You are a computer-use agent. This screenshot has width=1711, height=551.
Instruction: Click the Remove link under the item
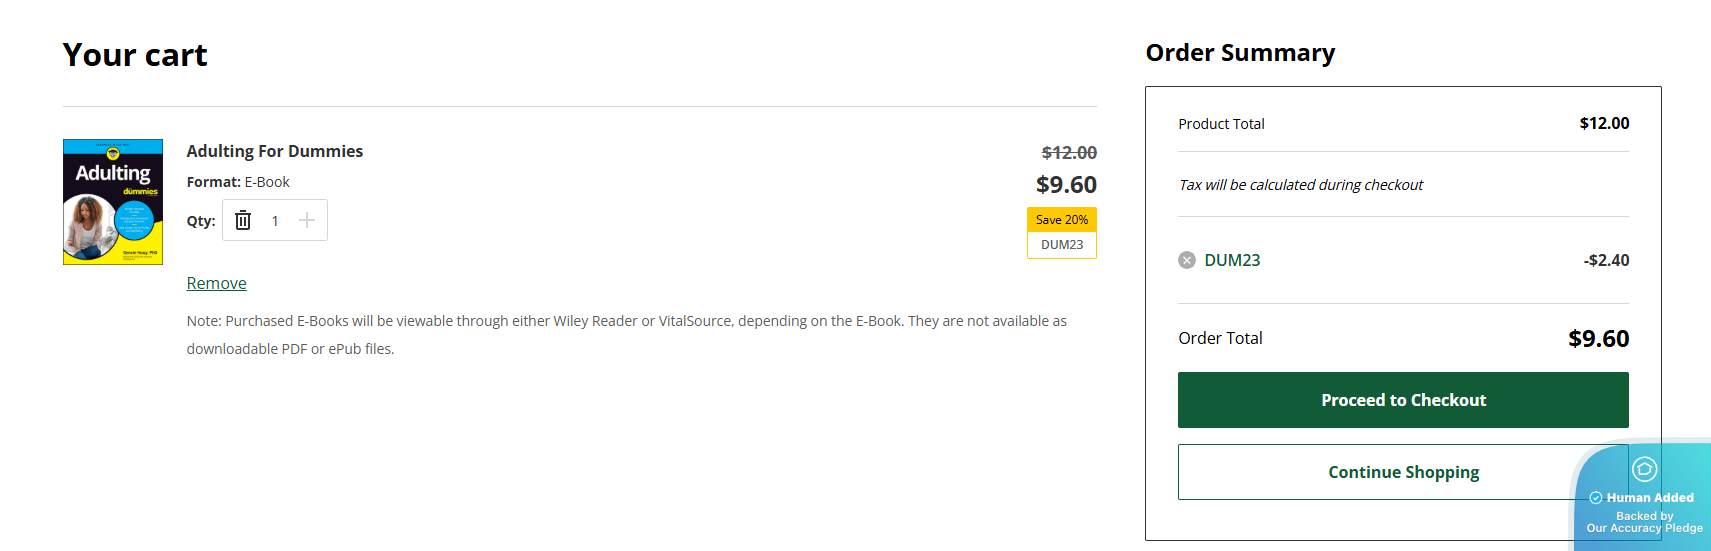click(x=216, y=284)
